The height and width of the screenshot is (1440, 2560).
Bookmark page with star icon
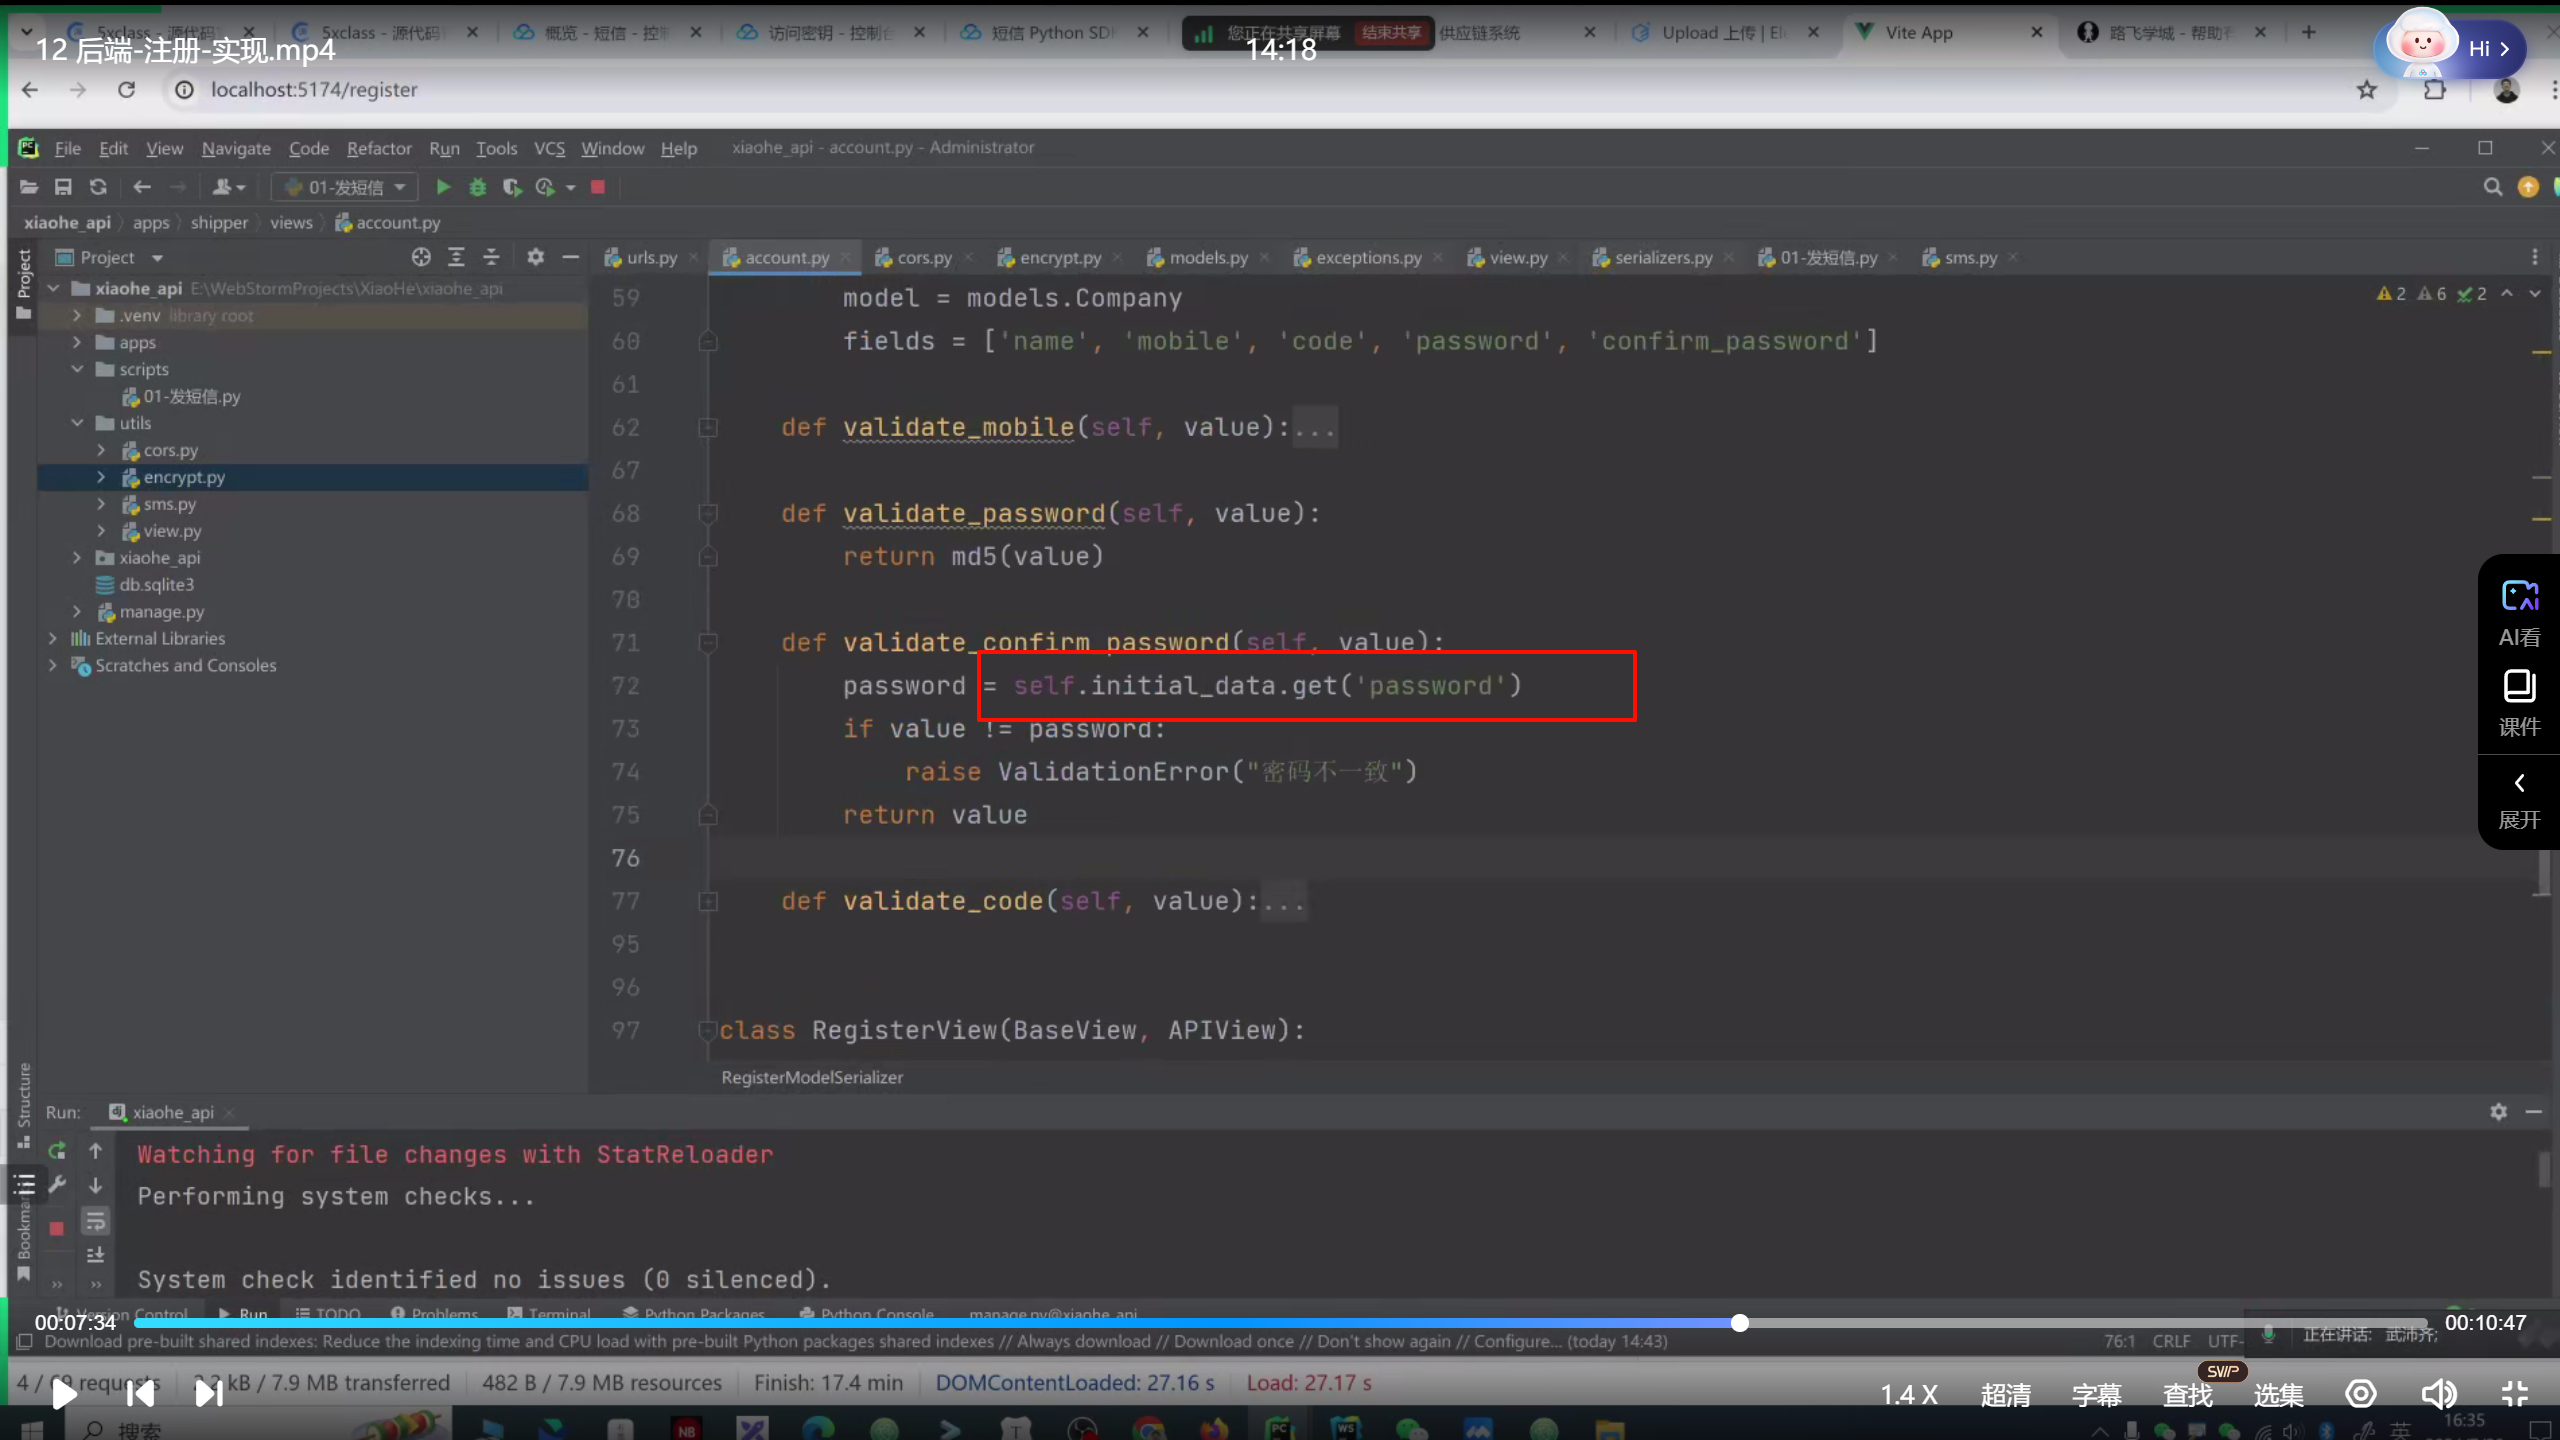(x=2366, y=90)
